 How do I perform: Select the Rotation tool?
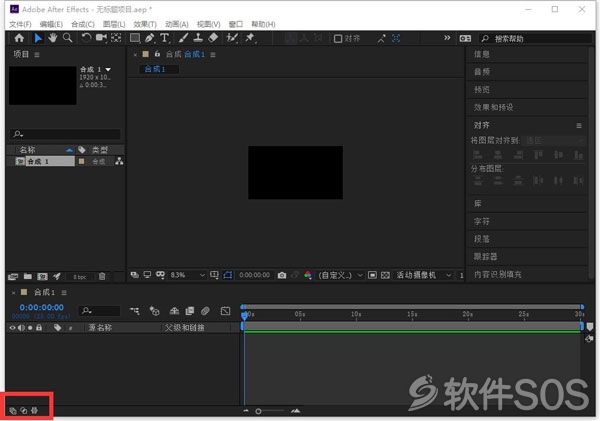(86, 38)
